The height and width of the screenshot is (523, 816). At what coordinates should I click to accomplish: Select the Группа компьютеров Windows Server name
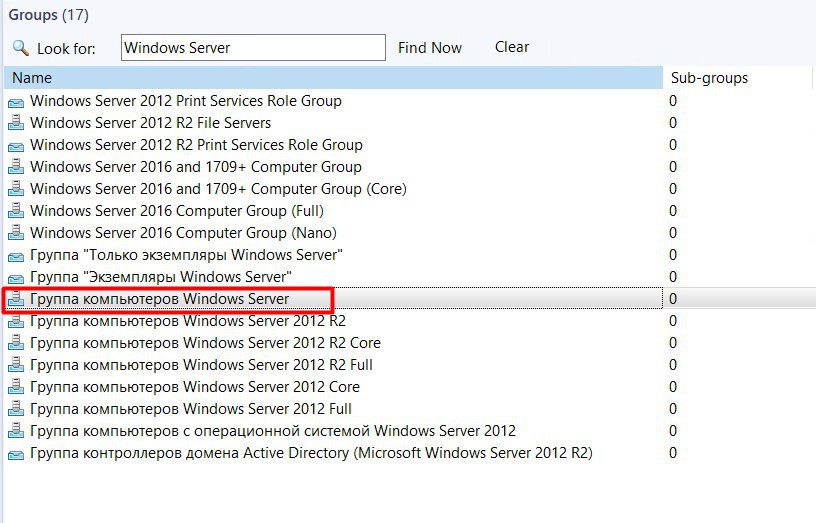(159, 299)
